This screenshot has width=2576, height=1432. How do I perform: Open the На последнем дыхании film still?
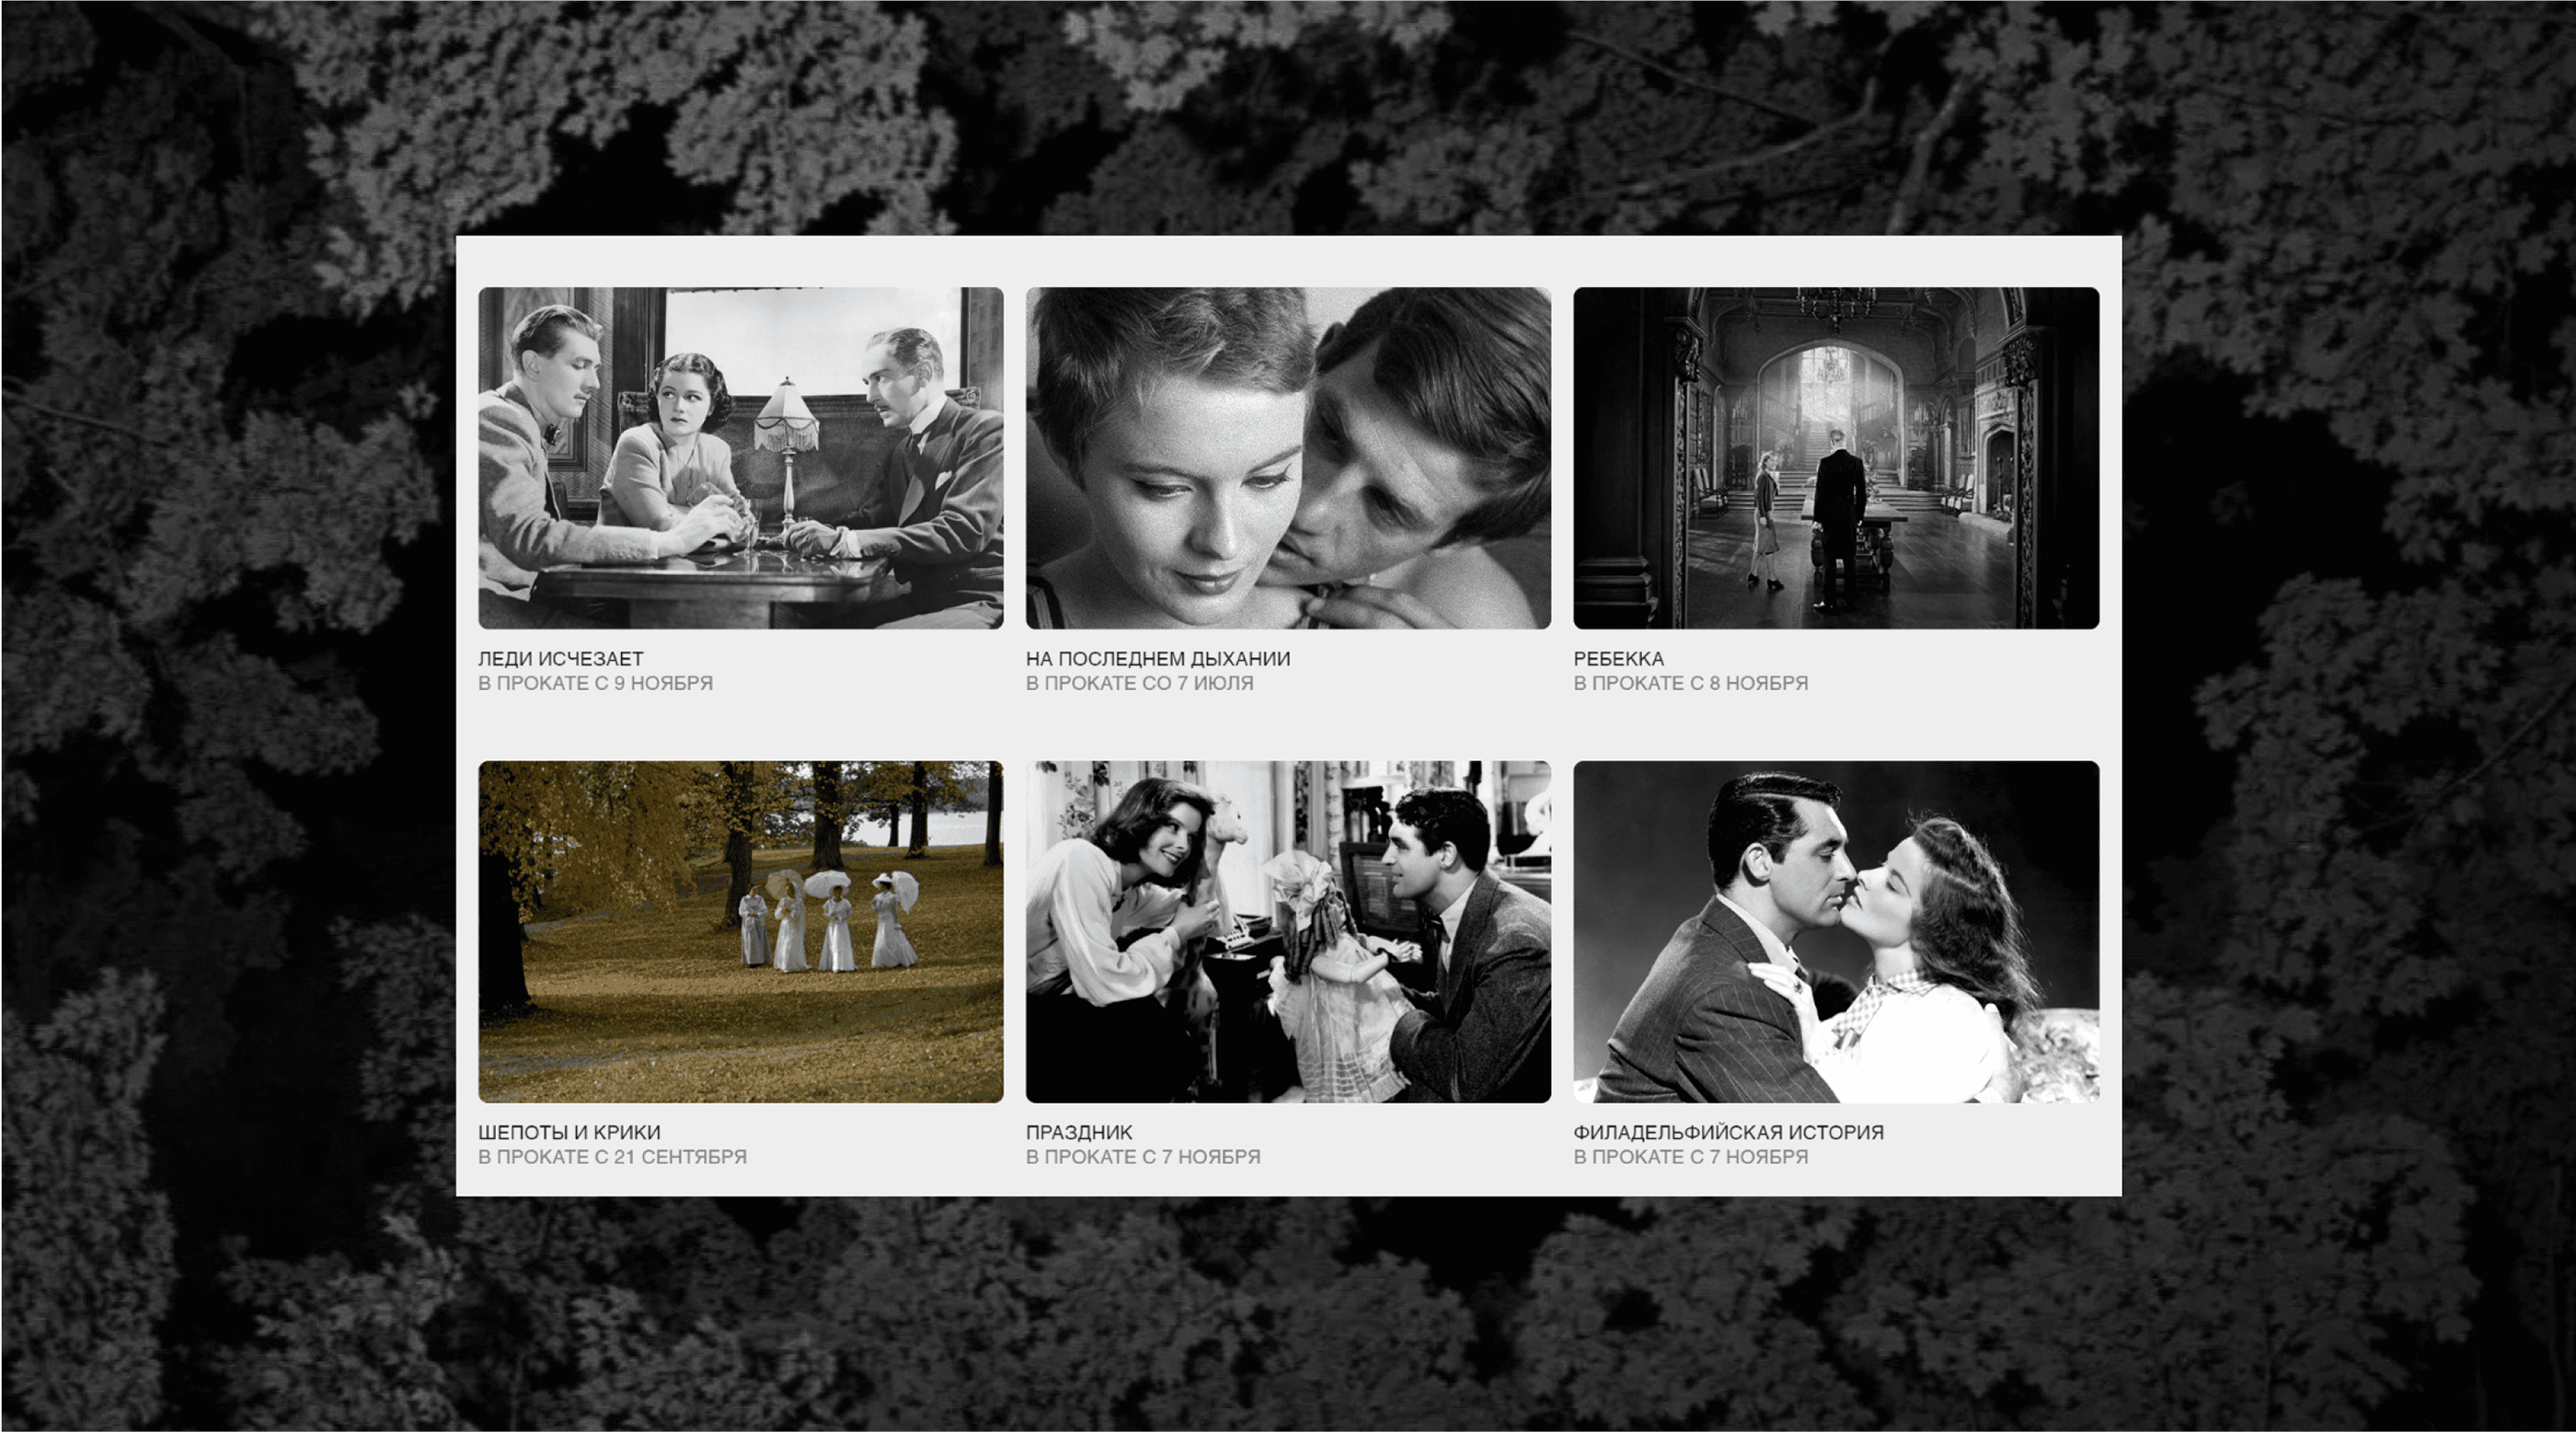click(1288, 458)
